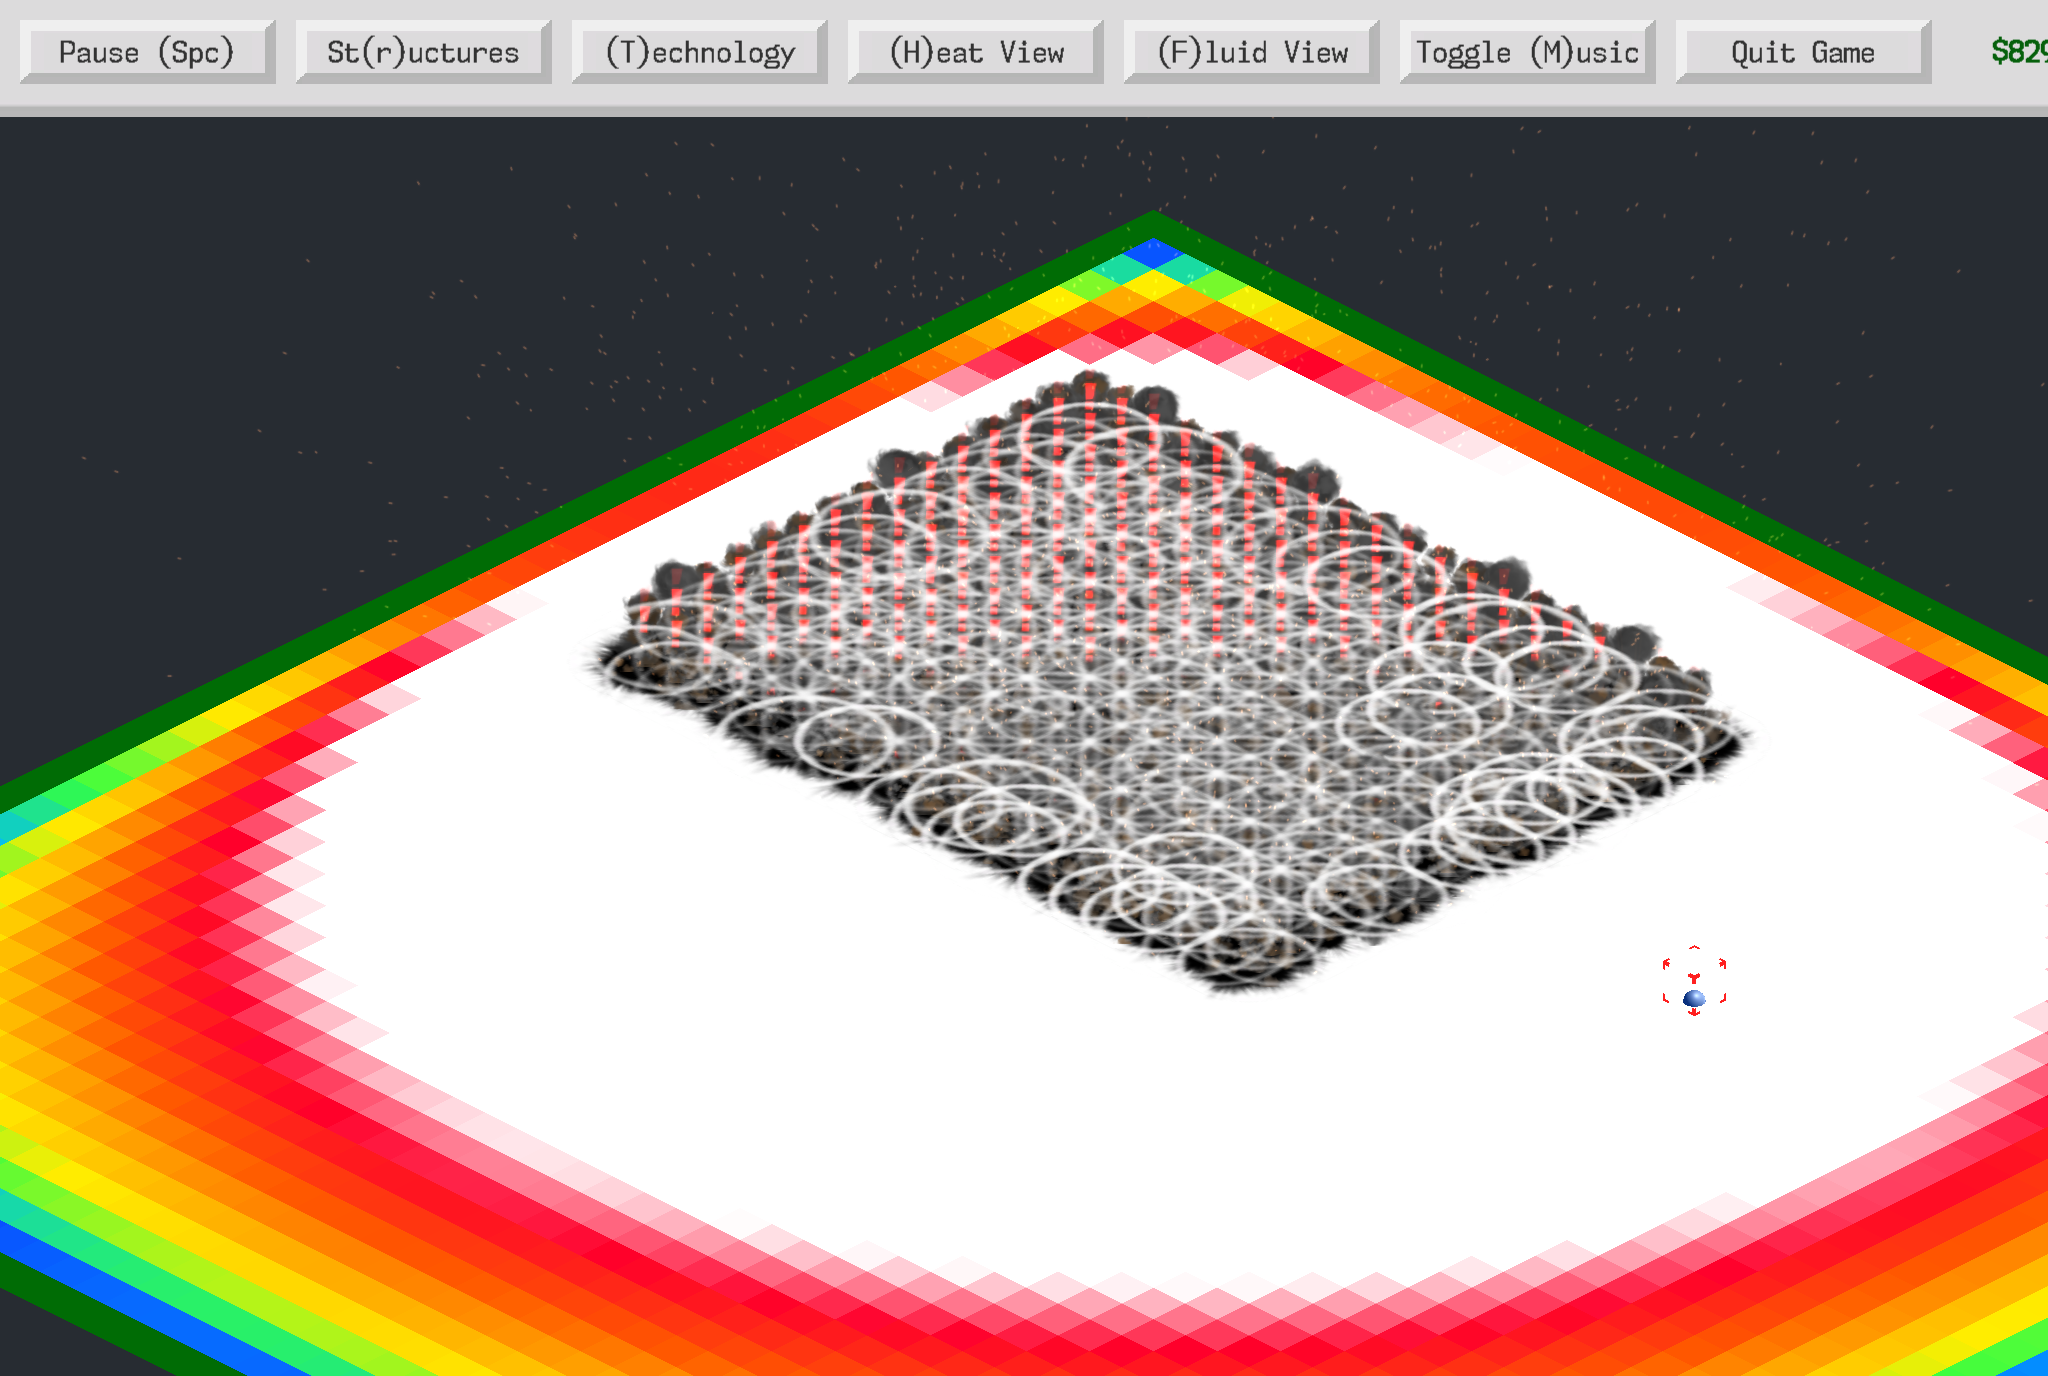
Task: Open the St(r)uctures menu
Action: point(423,52)
